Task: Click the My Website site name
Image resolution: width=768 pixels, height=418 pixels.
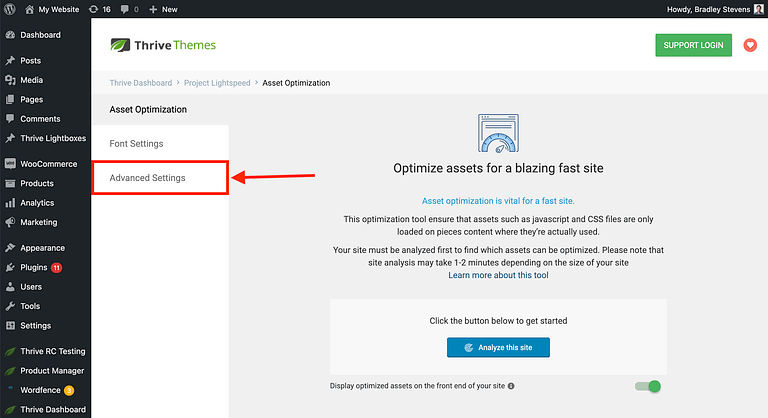Action: tap(59, 9)
